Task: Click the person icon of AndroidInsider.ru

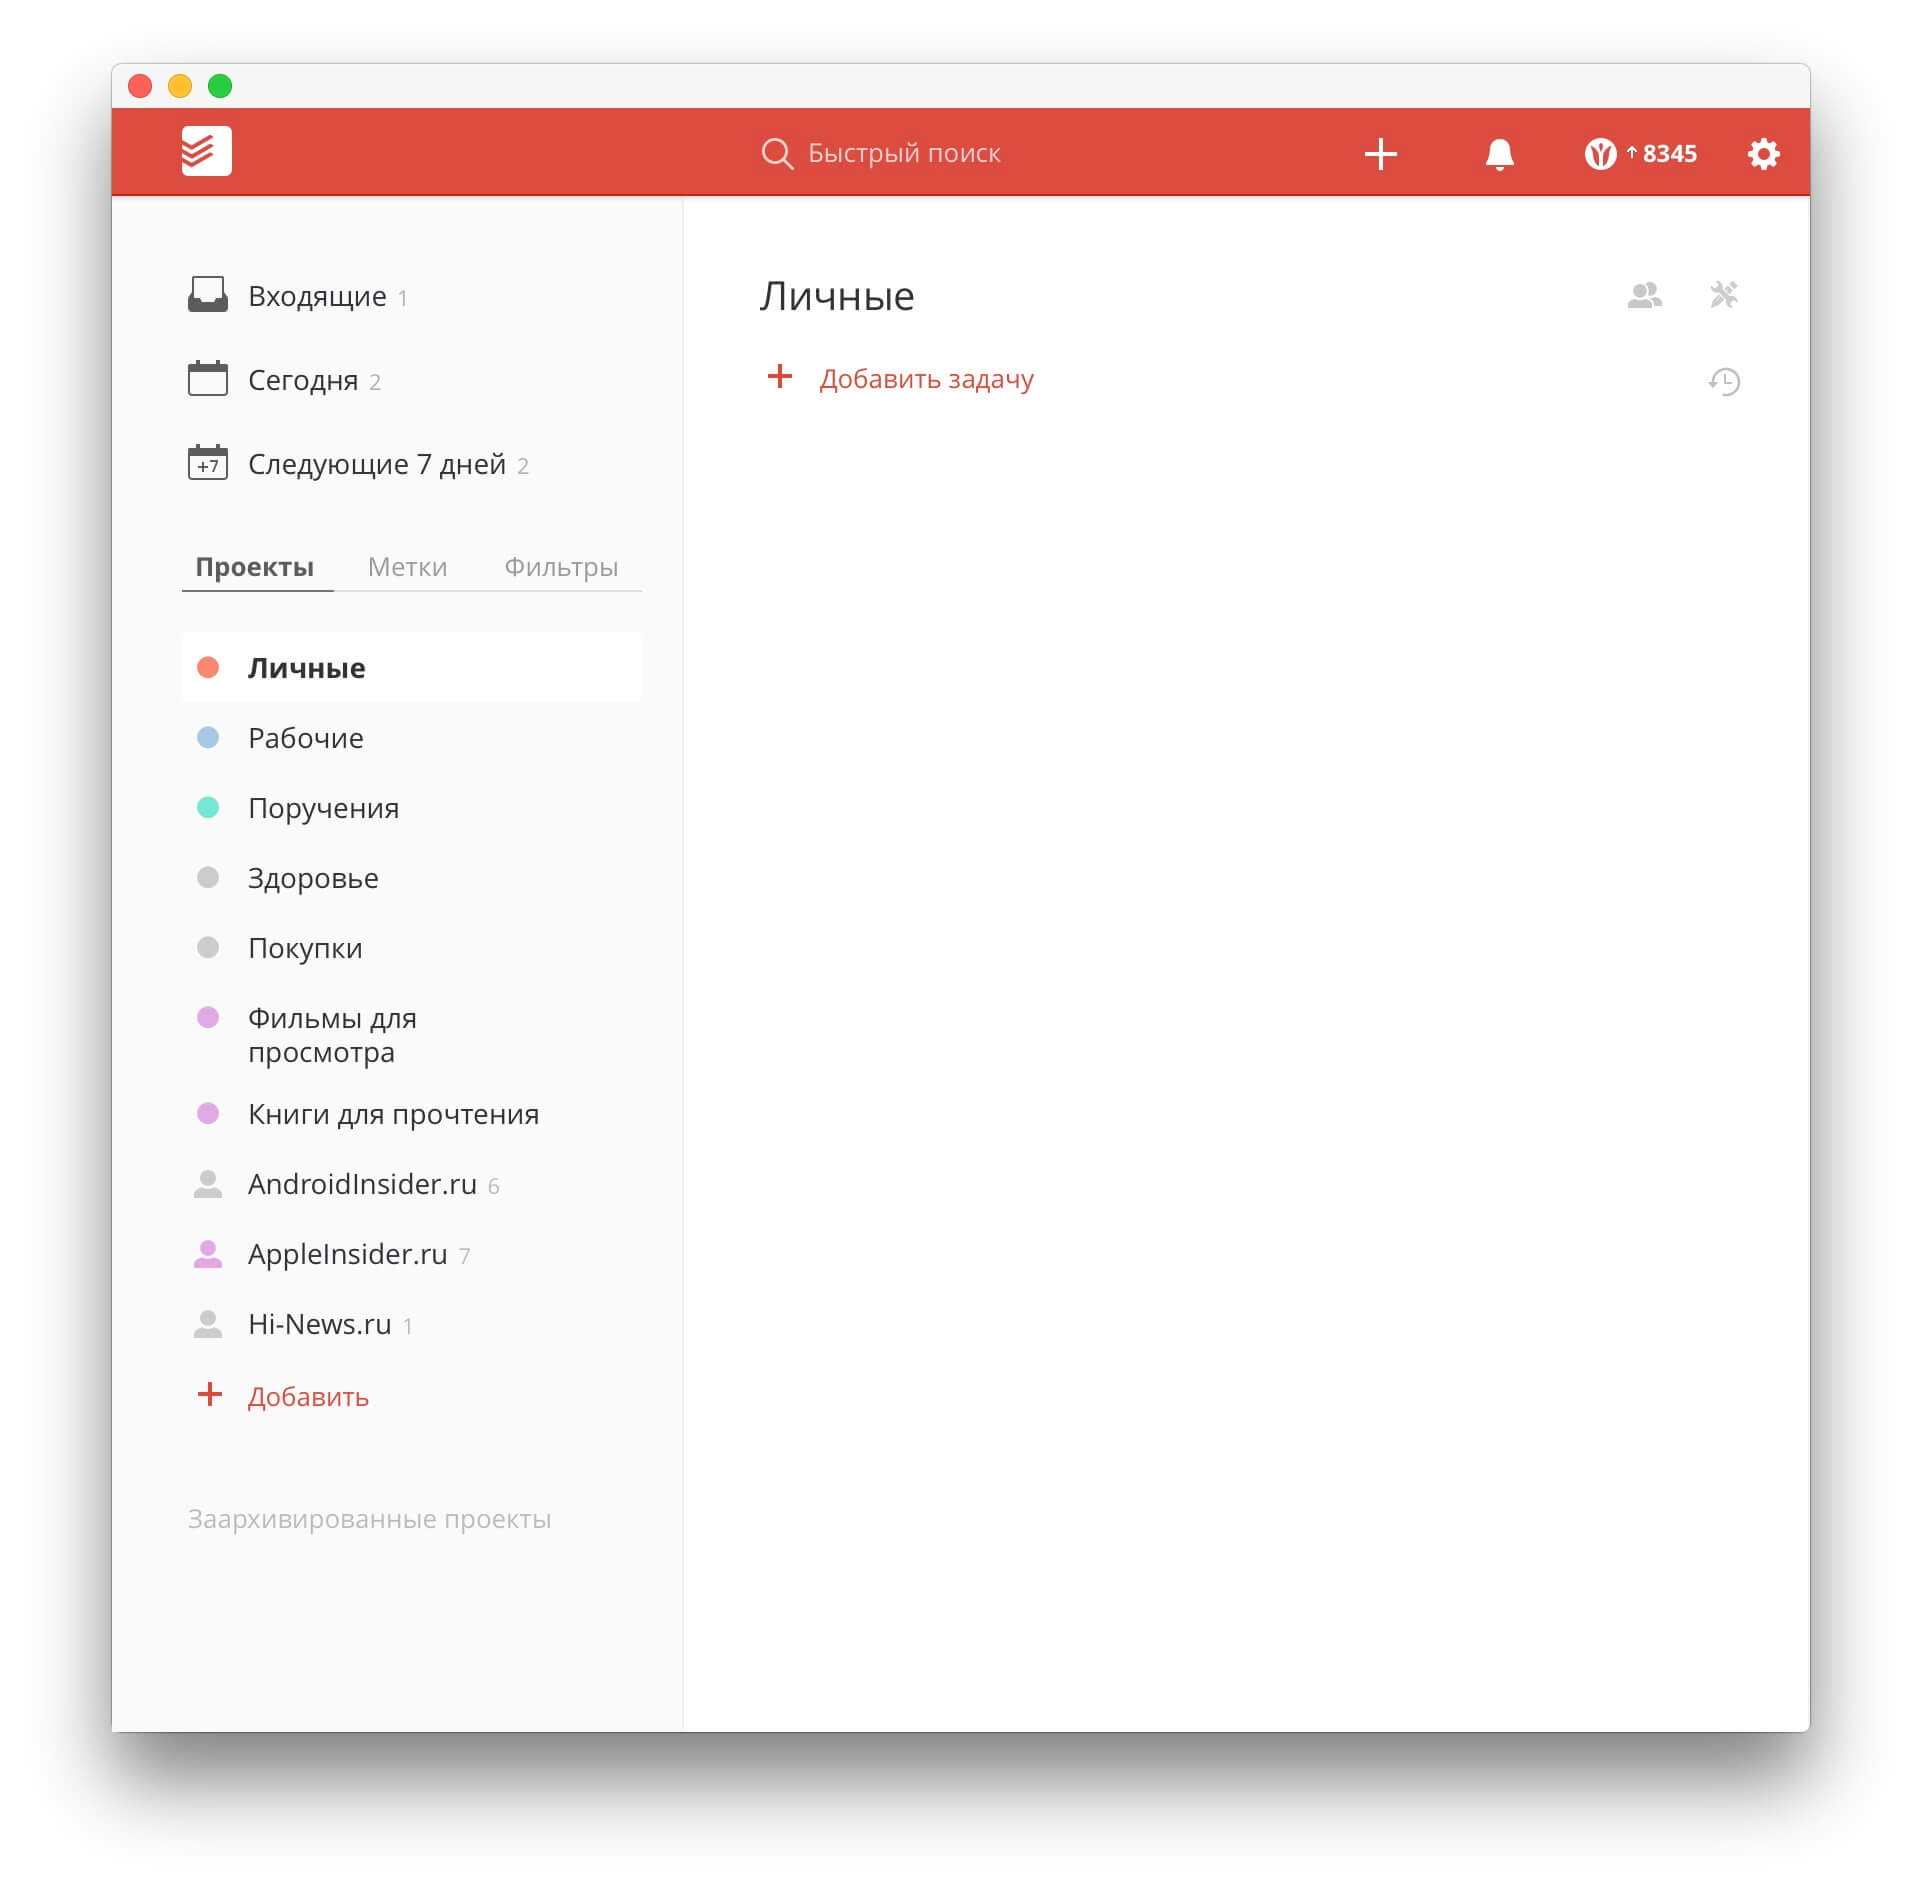Action: coord(207,1184)
